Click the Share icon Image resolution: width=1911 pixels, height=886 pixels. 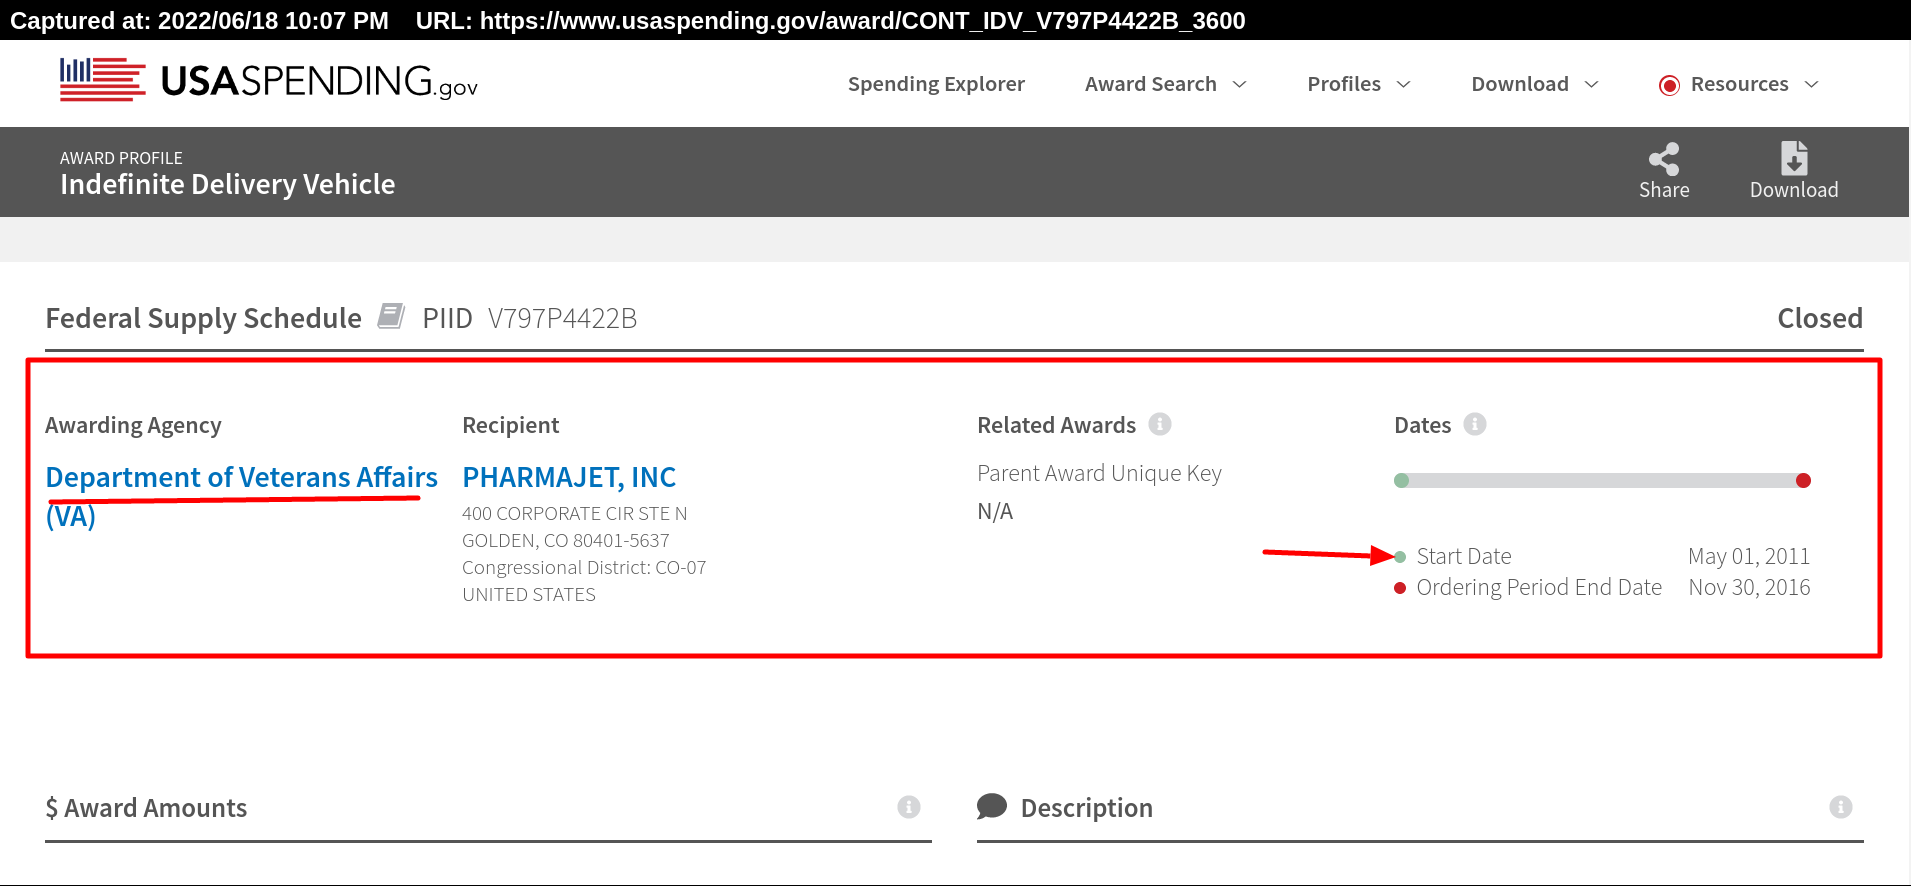click(1664, 159)
